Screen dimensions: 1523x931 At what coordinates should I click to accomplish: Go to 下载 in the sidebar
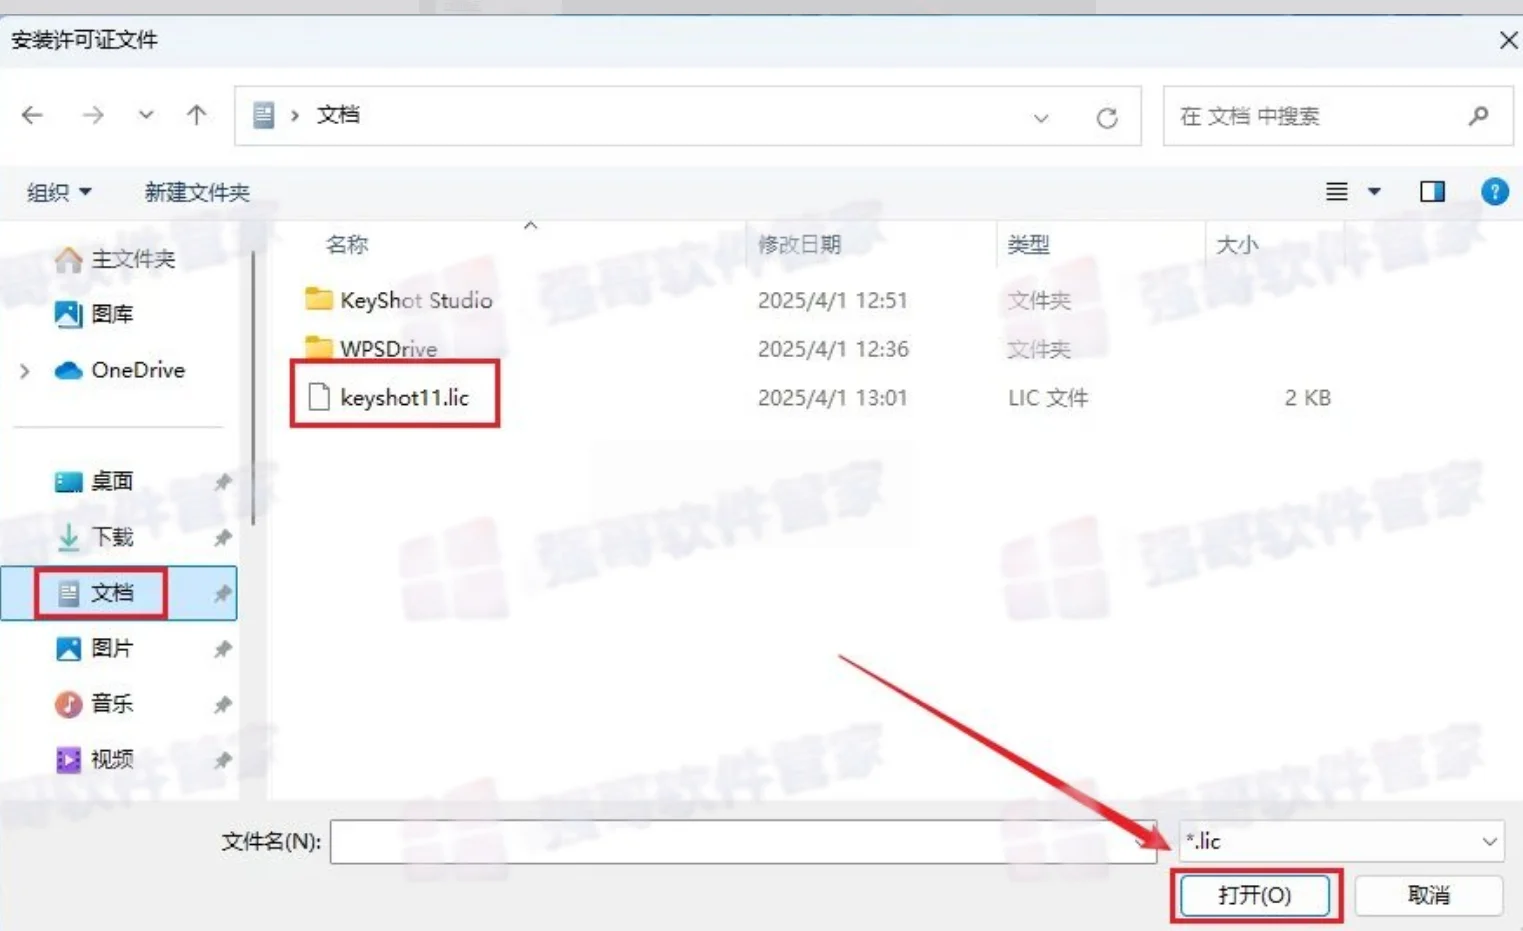tap(112, 538)
